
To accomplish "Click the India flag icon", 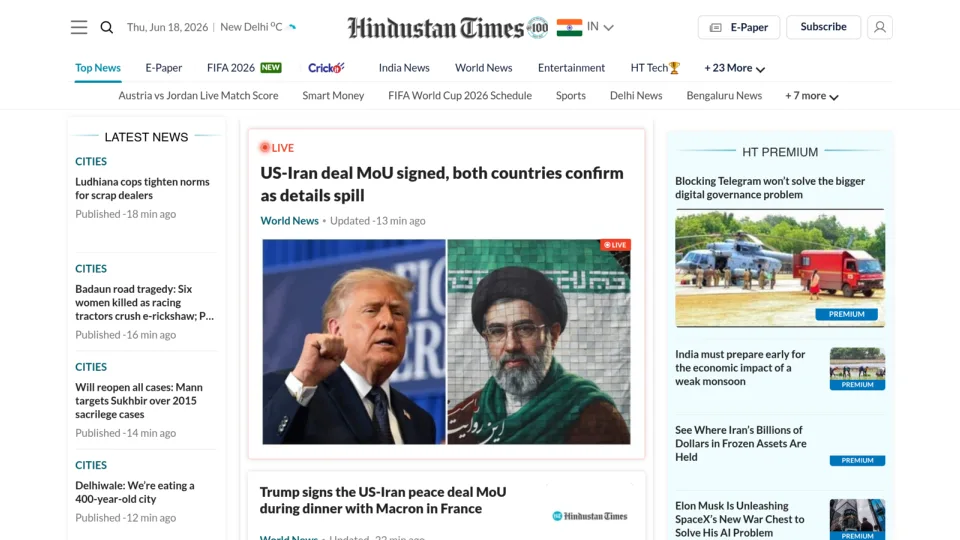I will pos(569,27).
